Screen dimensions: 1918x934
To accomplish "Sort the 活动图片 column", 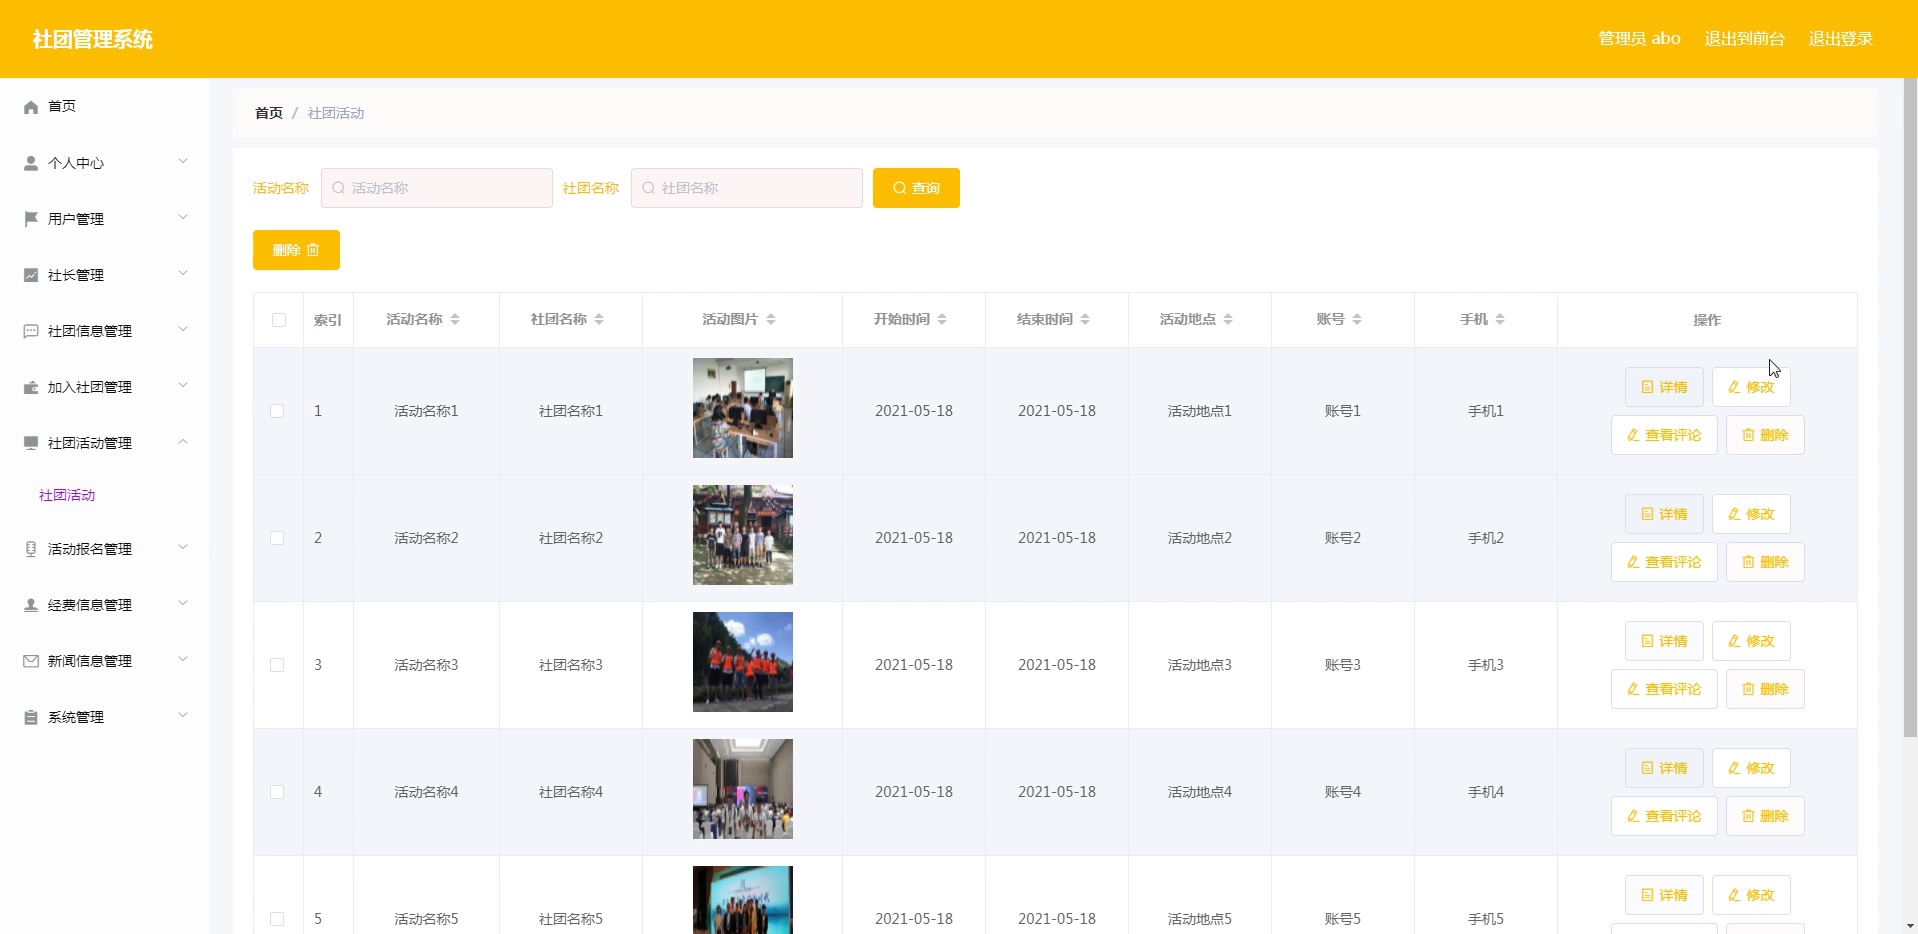I will pyautogui.click(x=771, y=319).
